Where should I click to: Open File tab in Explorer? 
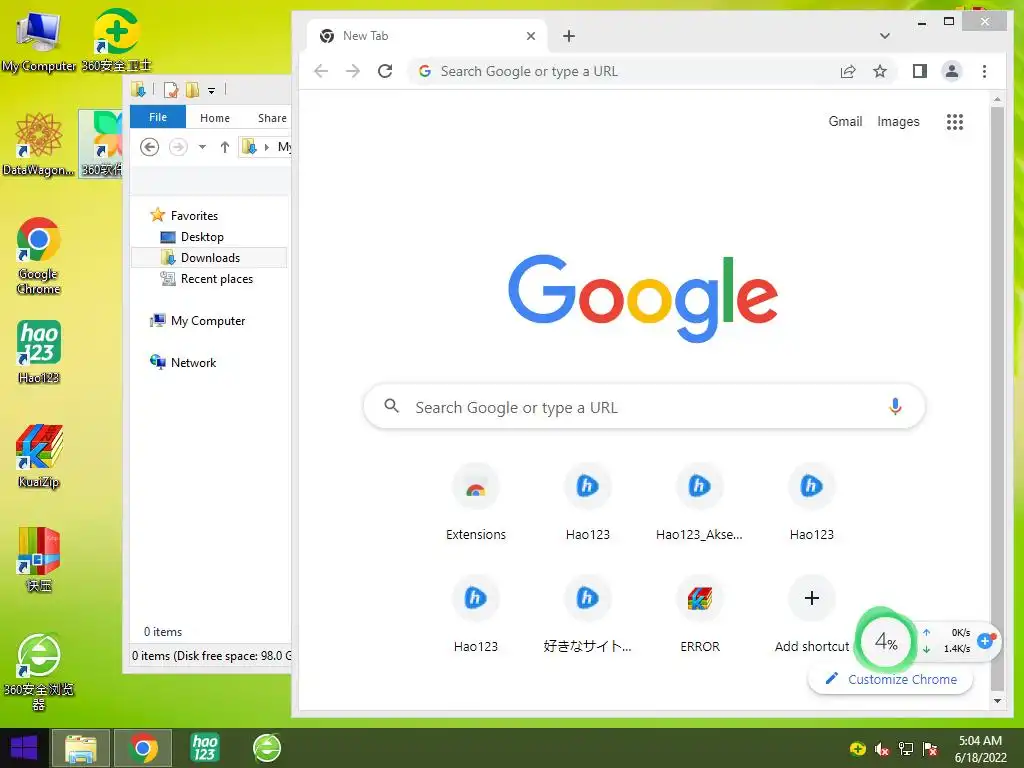158,117
